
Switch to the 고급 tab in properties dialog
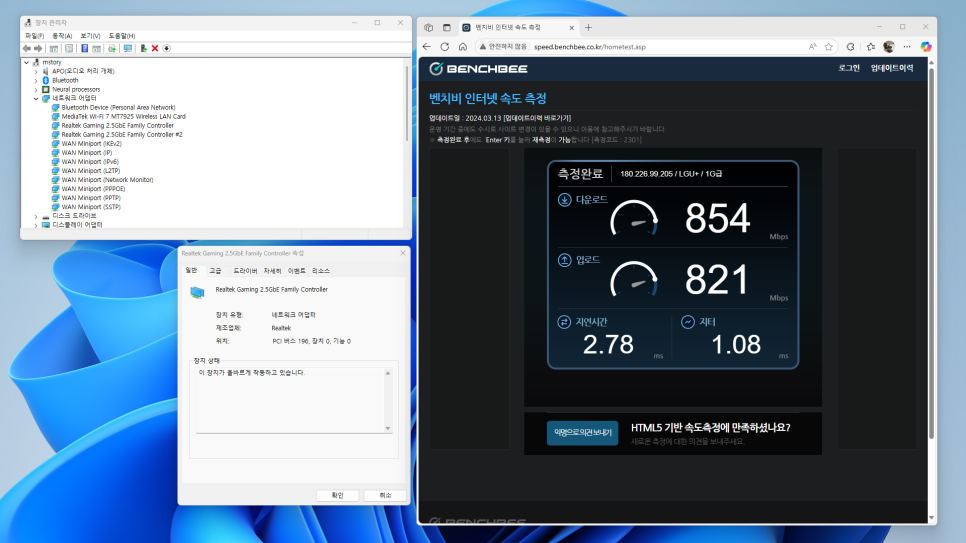pos(215,271)
